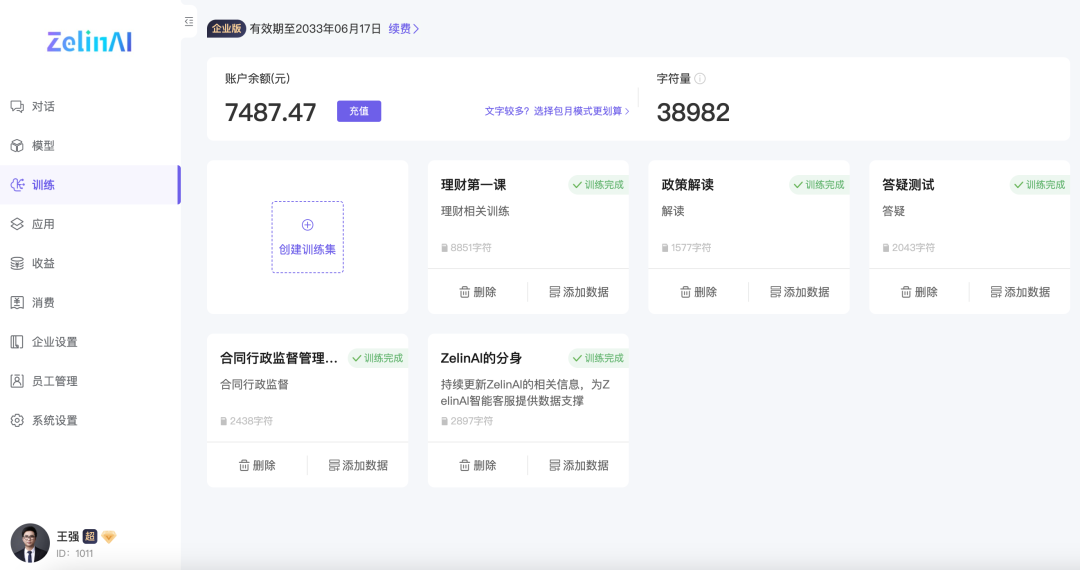Open the 政策解读 training set title
The width and height of the screenshot is (1080, 570).
click(x=687, y=184)
